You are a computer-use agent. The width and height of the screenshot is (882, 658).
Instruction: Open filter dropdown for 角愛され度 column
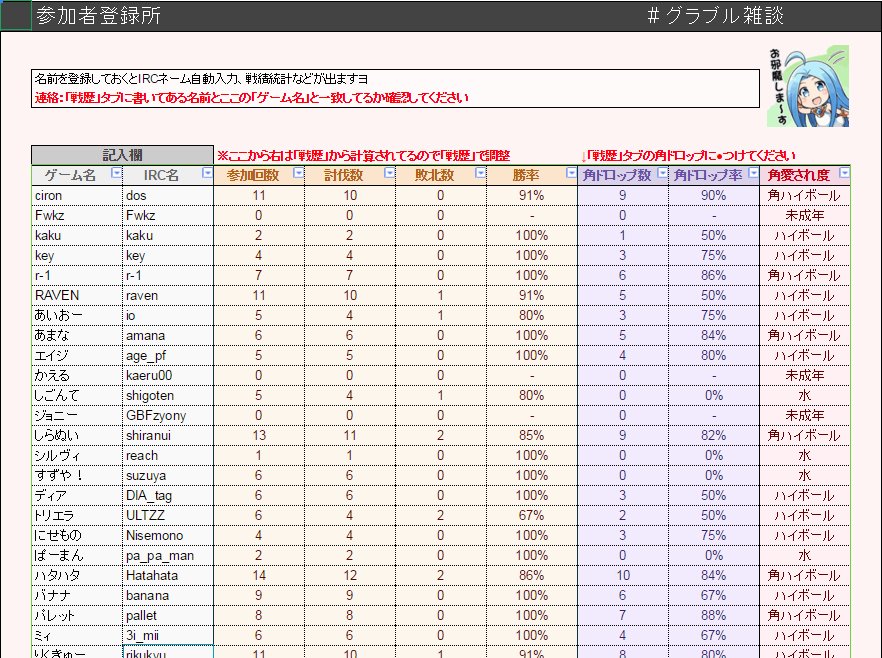point(844,173)
